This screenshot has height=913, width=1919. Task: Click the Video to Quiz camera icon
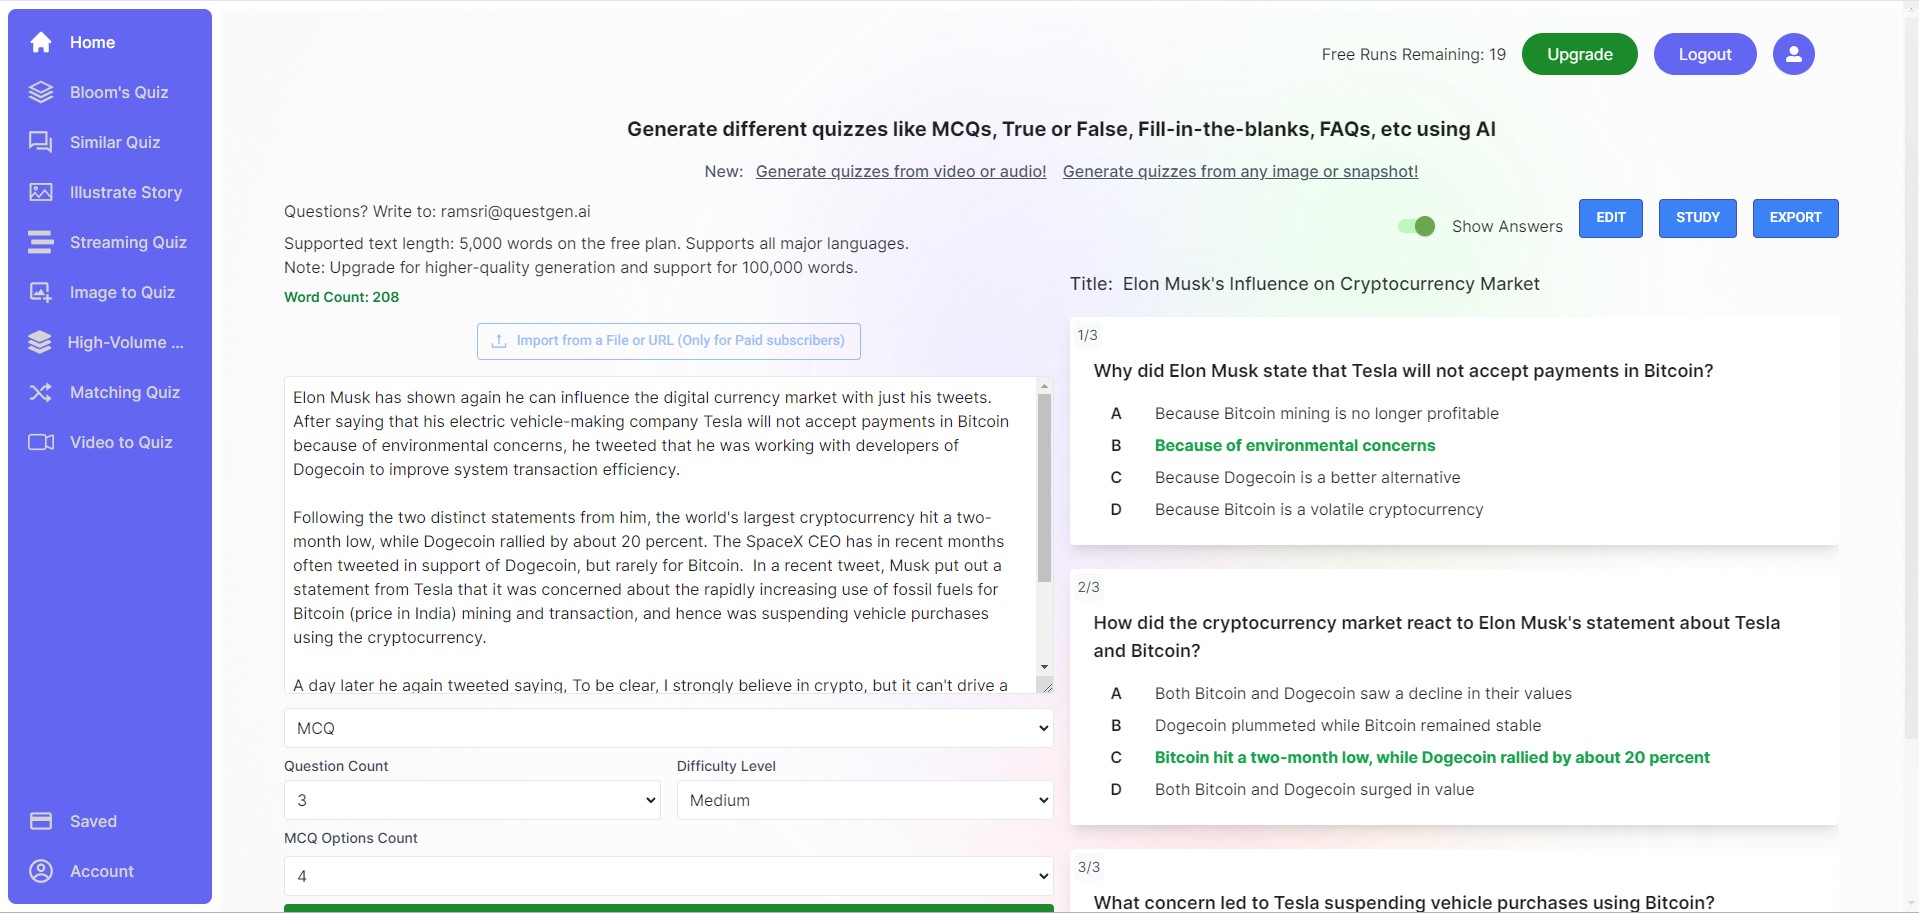[41, 442]
